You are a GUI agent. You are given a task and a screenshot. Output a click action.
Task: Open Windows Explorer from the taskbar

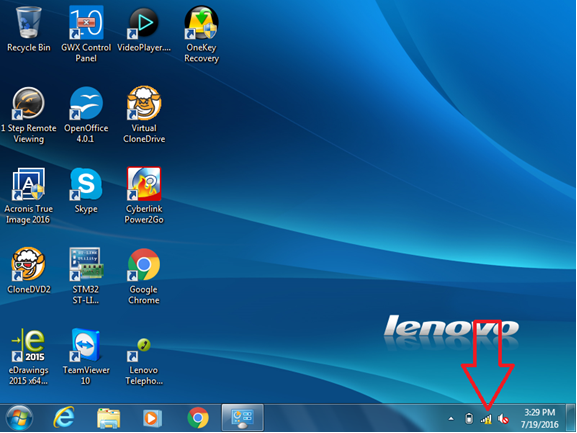pos(108,418)
